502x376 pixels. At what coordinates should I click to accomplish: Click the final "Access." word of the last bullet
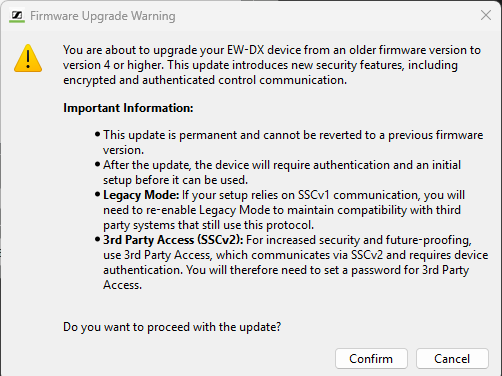[122, 285]
